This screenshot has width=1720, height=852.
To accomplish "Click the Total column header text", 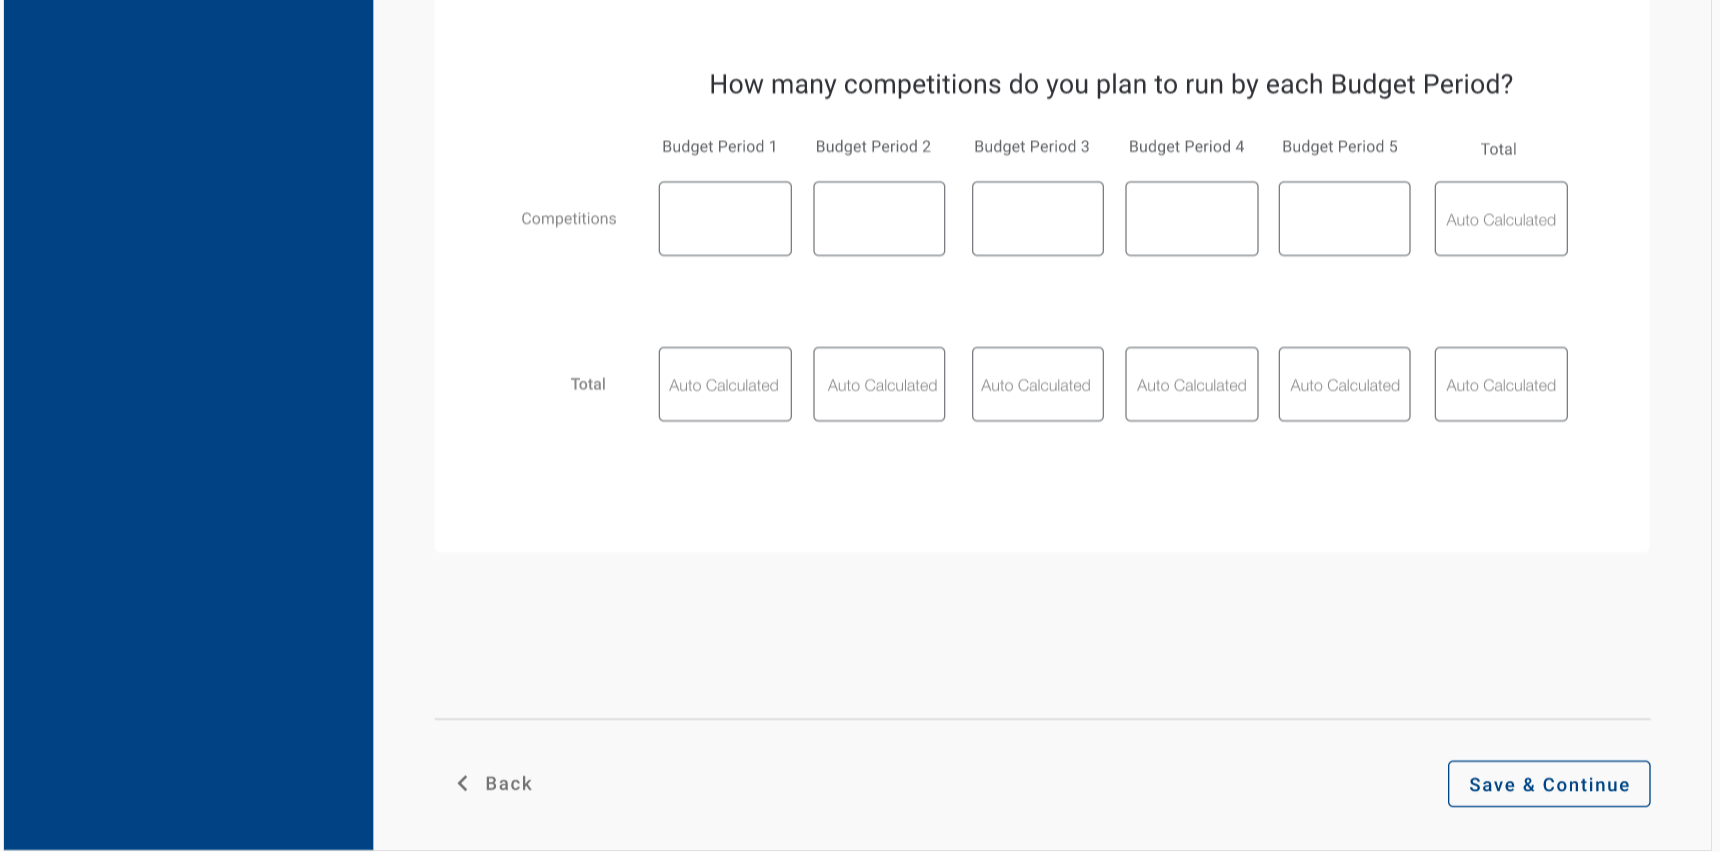I will (x=1498, y=149).
